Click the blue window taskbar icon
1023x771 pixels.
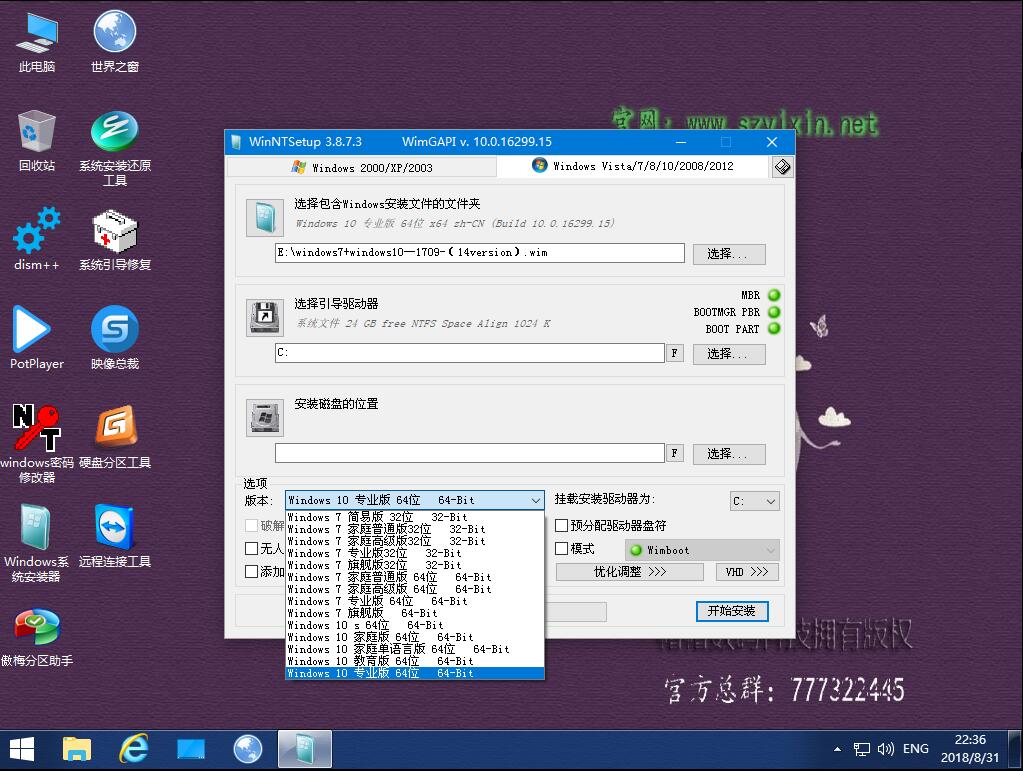(191, 749)
